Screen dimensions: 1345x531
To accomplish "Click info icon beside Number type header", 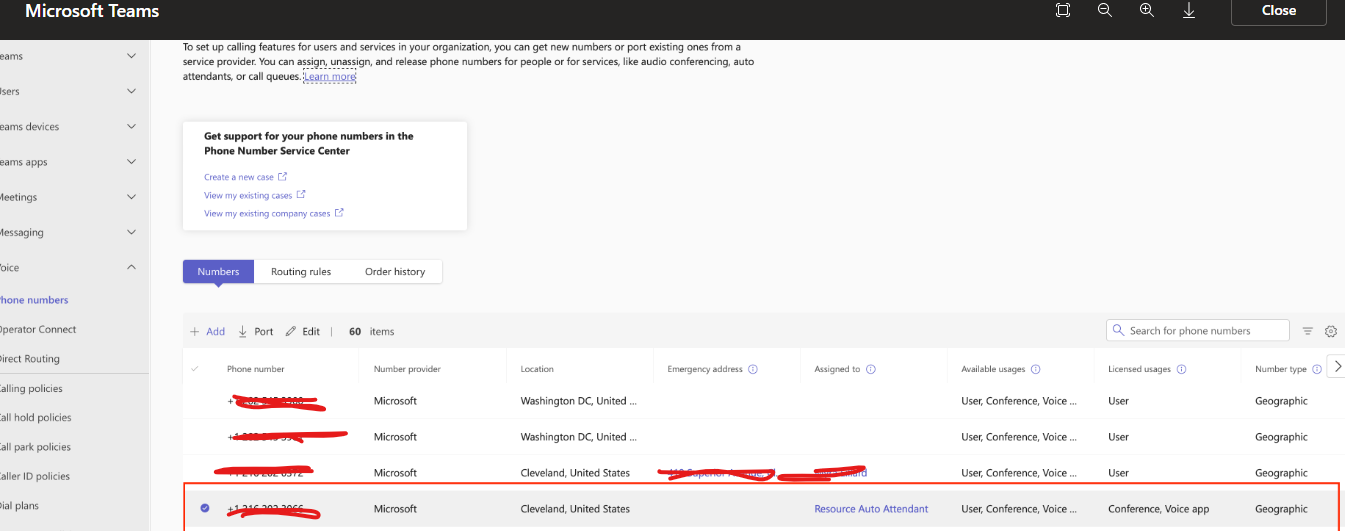I will coord(1317,369).
